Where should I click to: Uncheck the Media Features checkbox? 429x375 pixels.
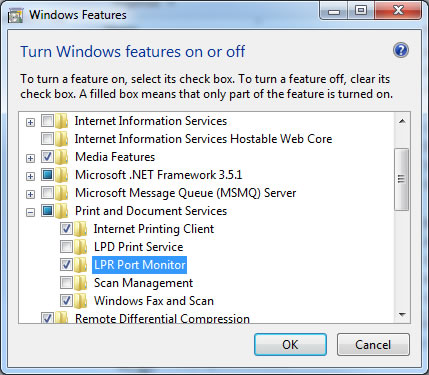[47, 157]
